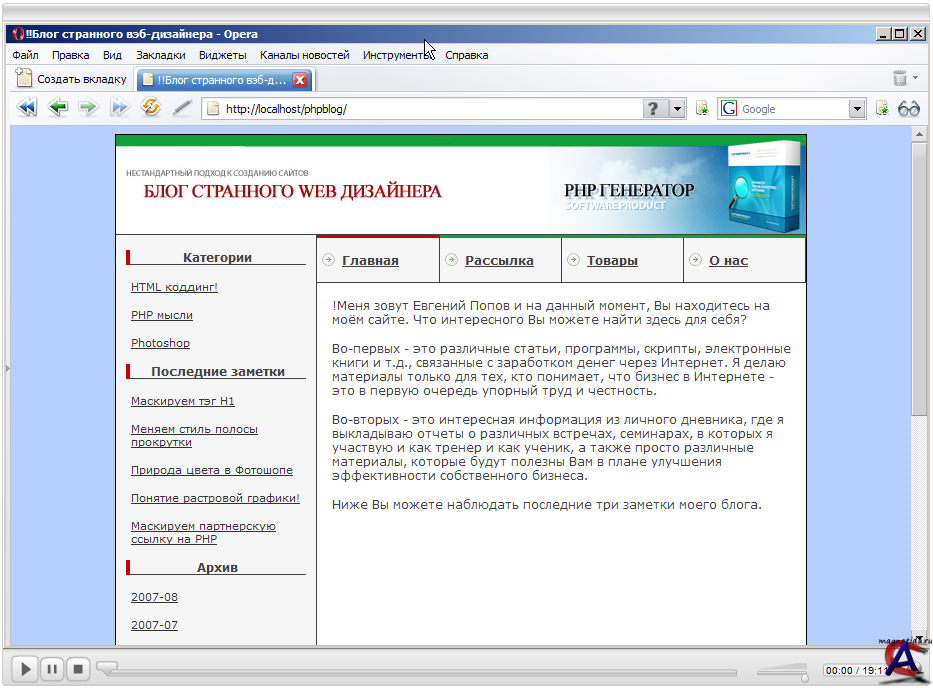The height and width of the screenshot is (688, 933).
Task: Reload the page with the Reload icon
Action: pos(151,108)
